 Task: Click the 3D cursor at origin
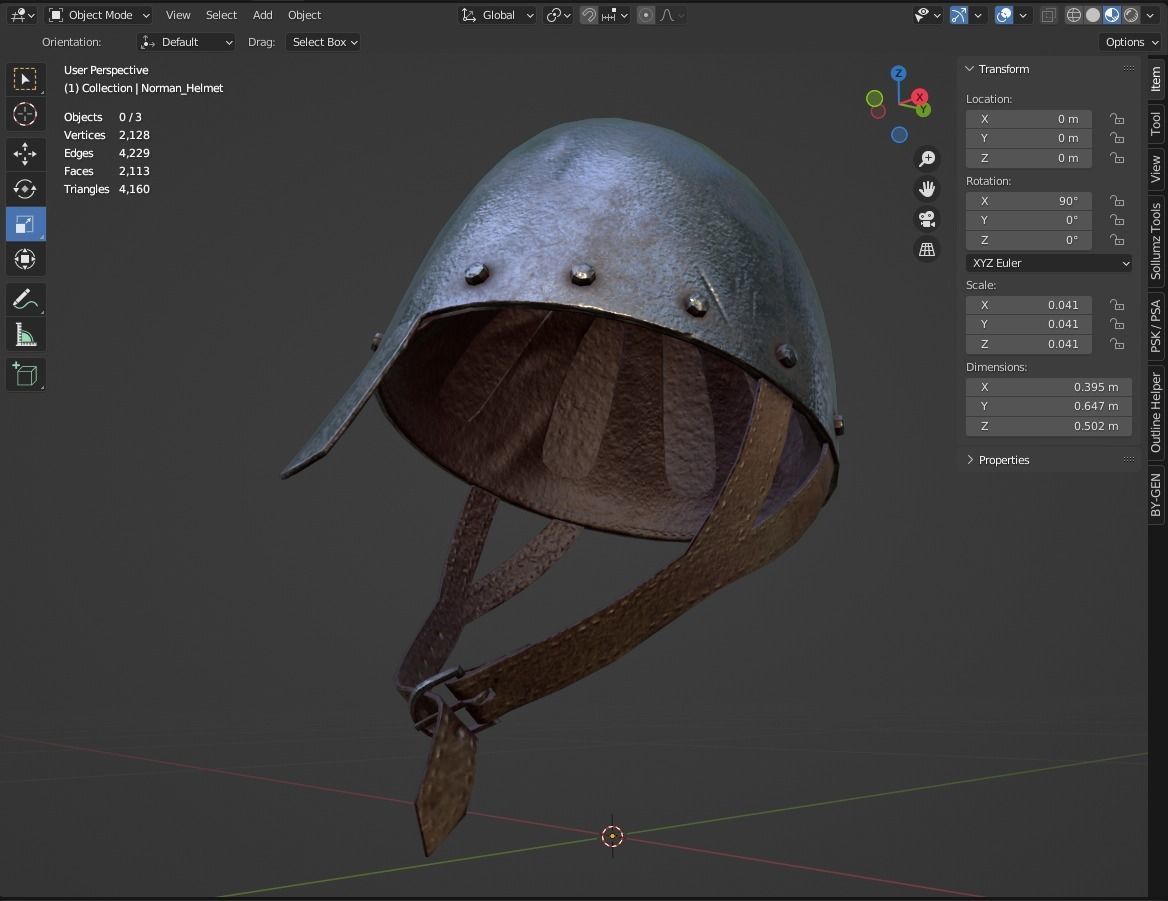(x=612, y=836)
